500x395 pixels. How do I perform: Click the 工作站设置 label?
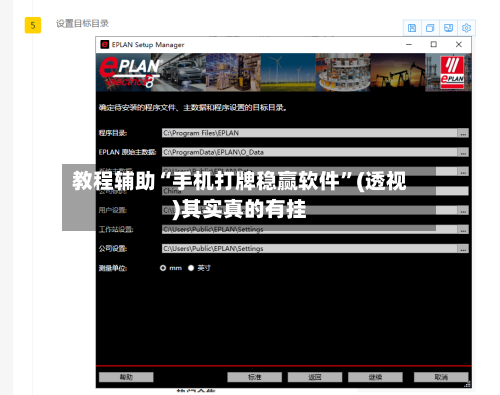click(x=116, y=229)
